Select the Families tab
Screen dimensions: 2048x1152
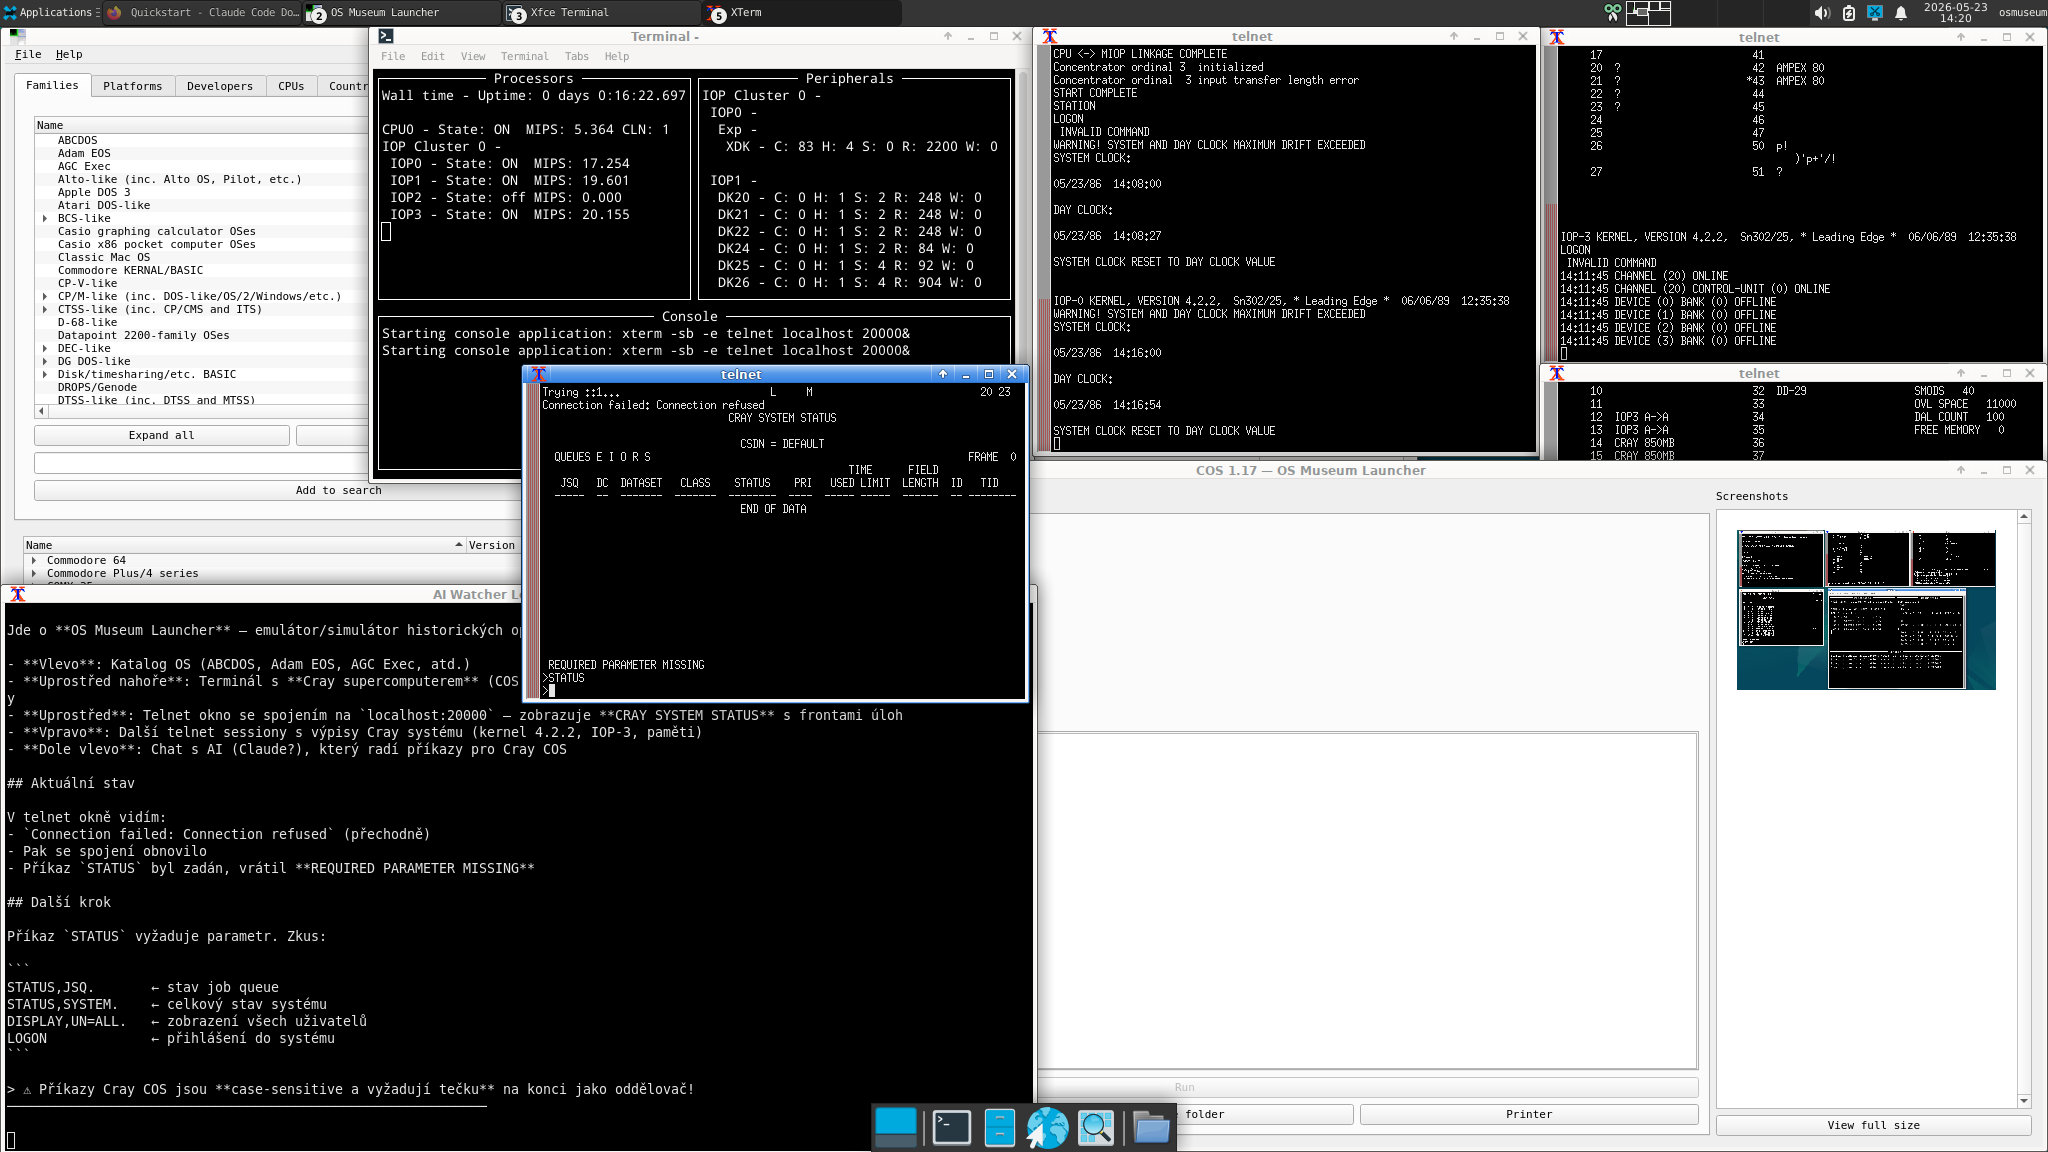point(52,85)
